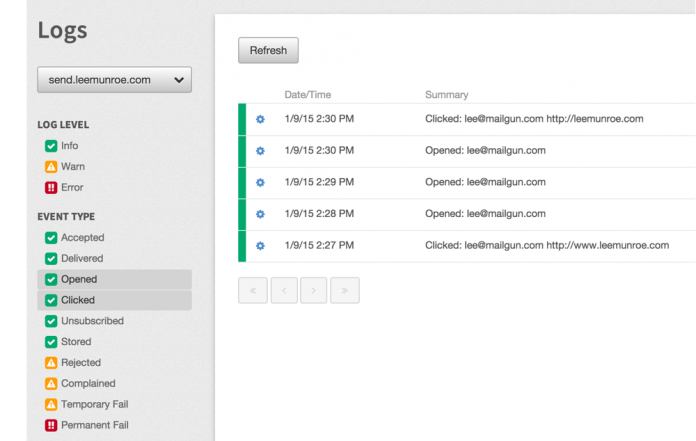
Task: Go to the previous page arrow
Action: (x=283, y=291)
